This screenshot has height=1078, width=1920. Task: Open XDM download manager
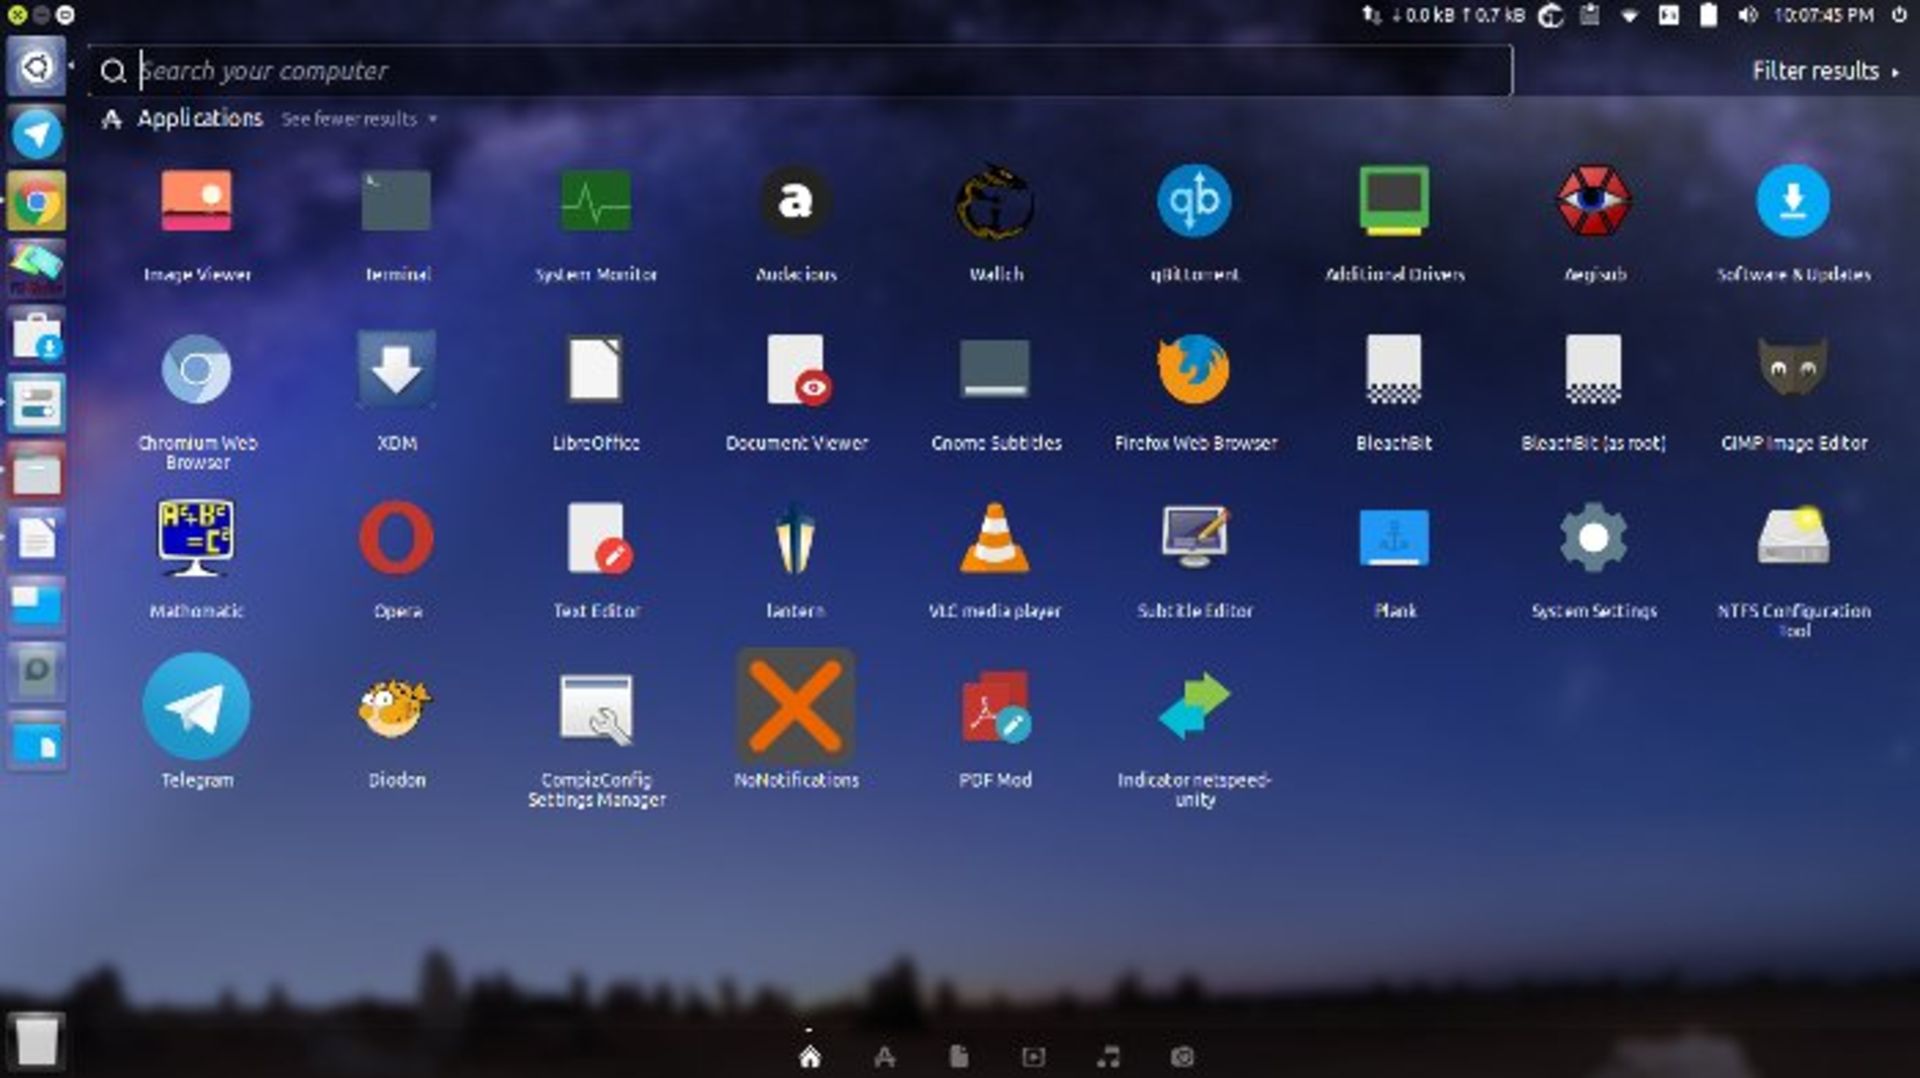tap(397, 370)
